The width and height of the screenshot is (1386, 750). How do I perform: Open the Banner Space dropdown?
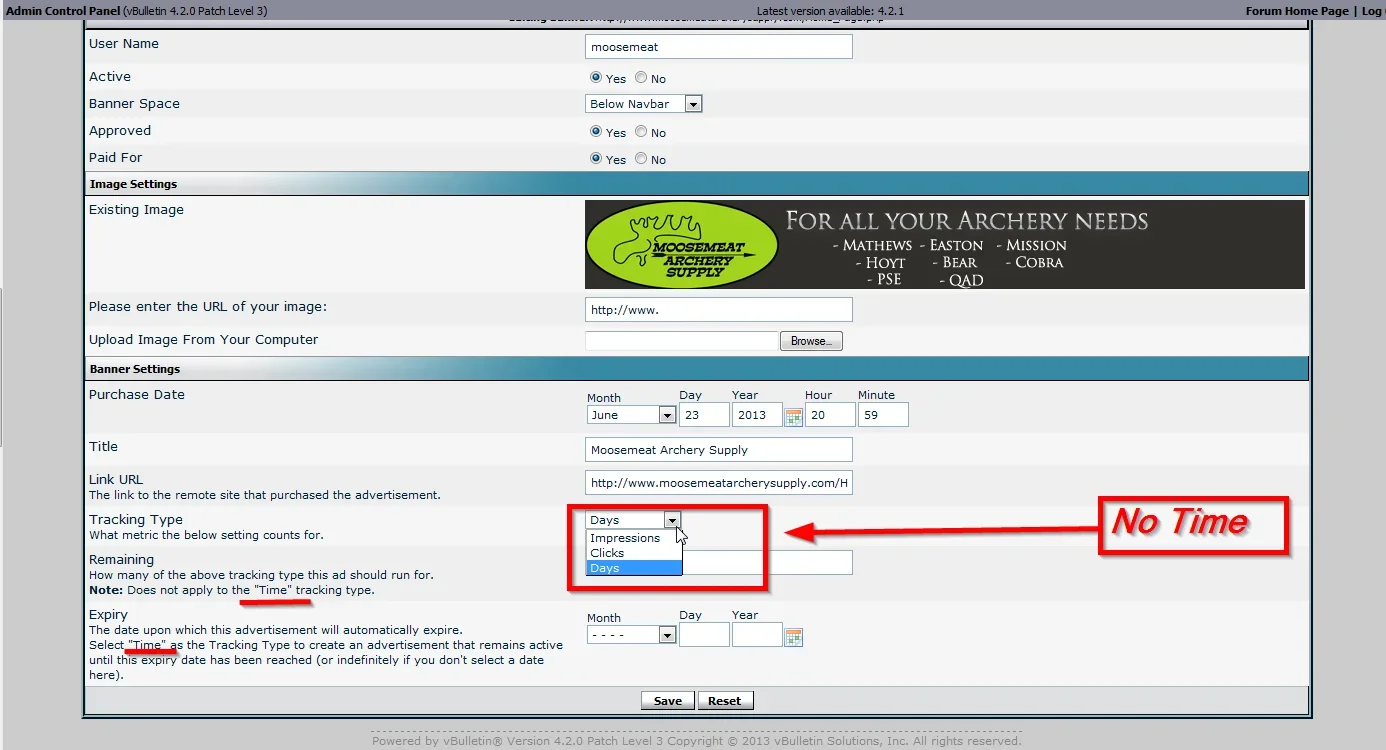[x=643, y=104]
